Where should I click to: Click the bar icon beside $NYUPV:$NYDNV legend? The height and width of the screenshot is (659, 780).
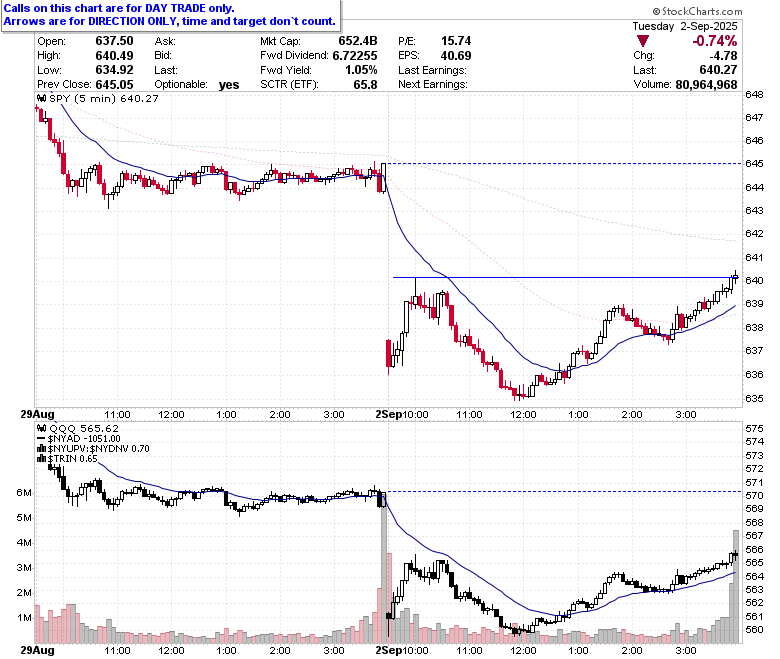pos(42,449)
